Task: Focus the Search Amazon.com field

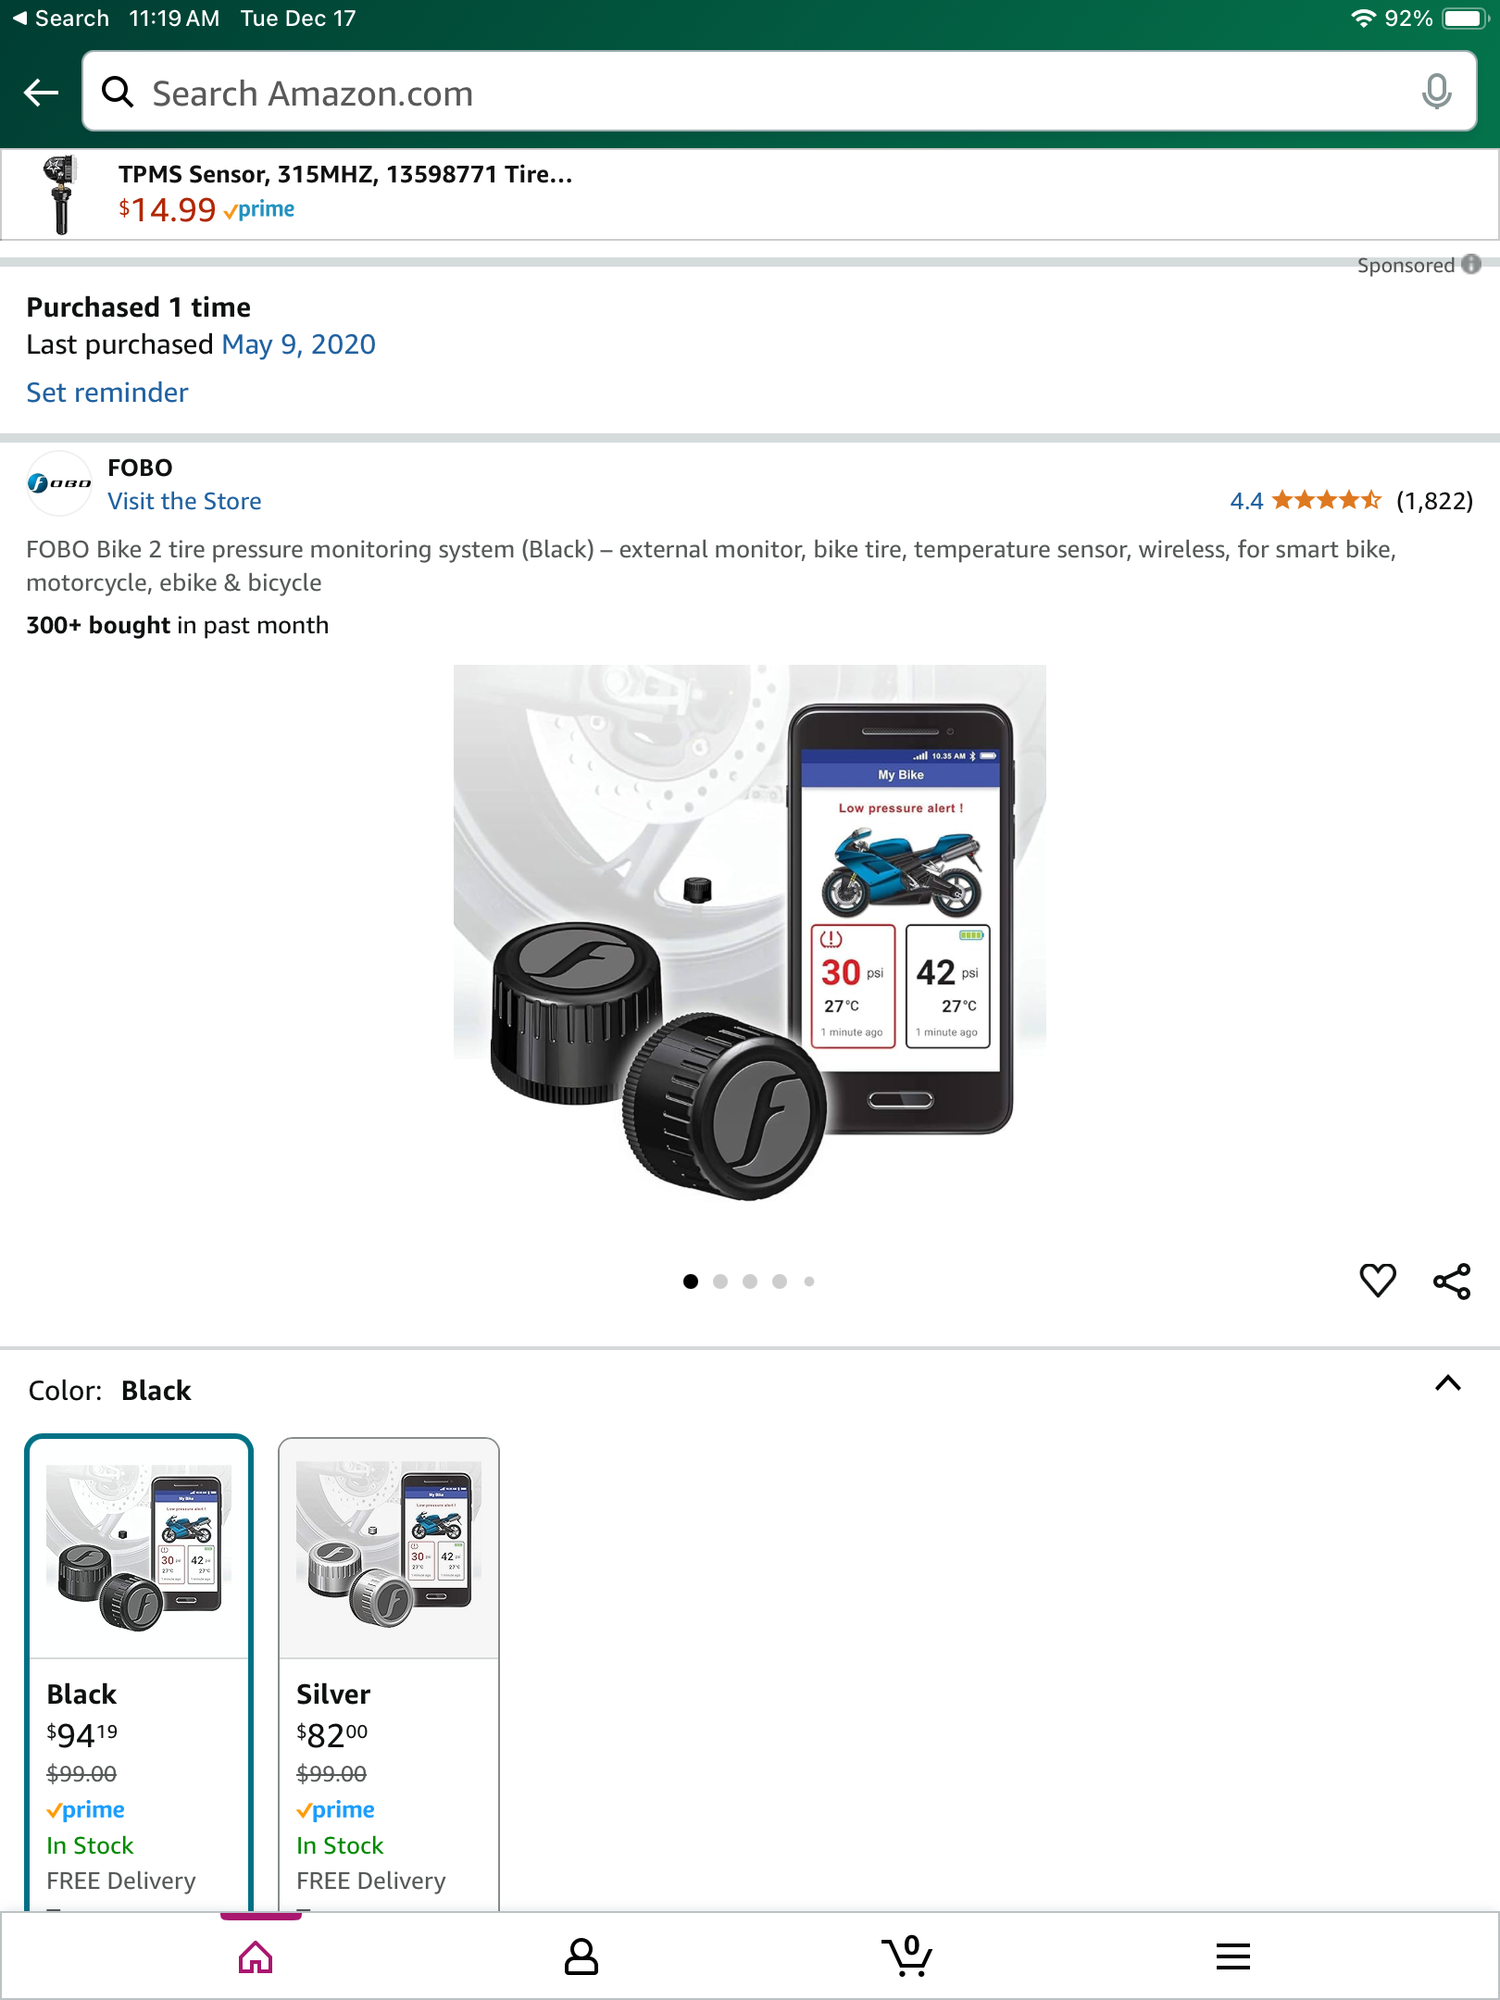Action: point(760,93)
